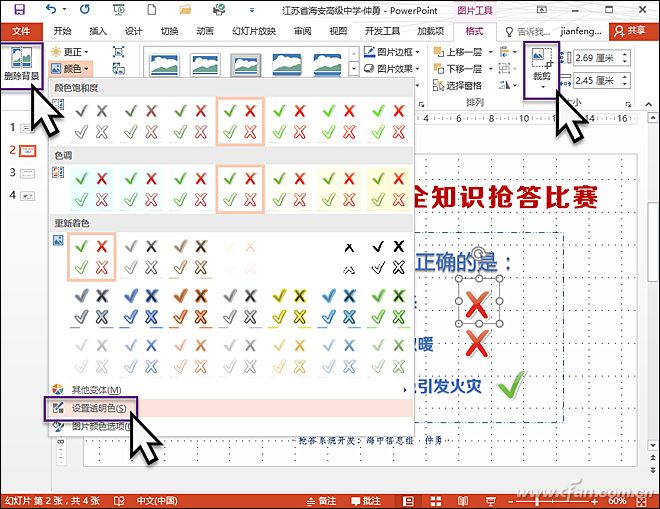Open the 更正 (Corrections) dropdown

coord(72,51)
